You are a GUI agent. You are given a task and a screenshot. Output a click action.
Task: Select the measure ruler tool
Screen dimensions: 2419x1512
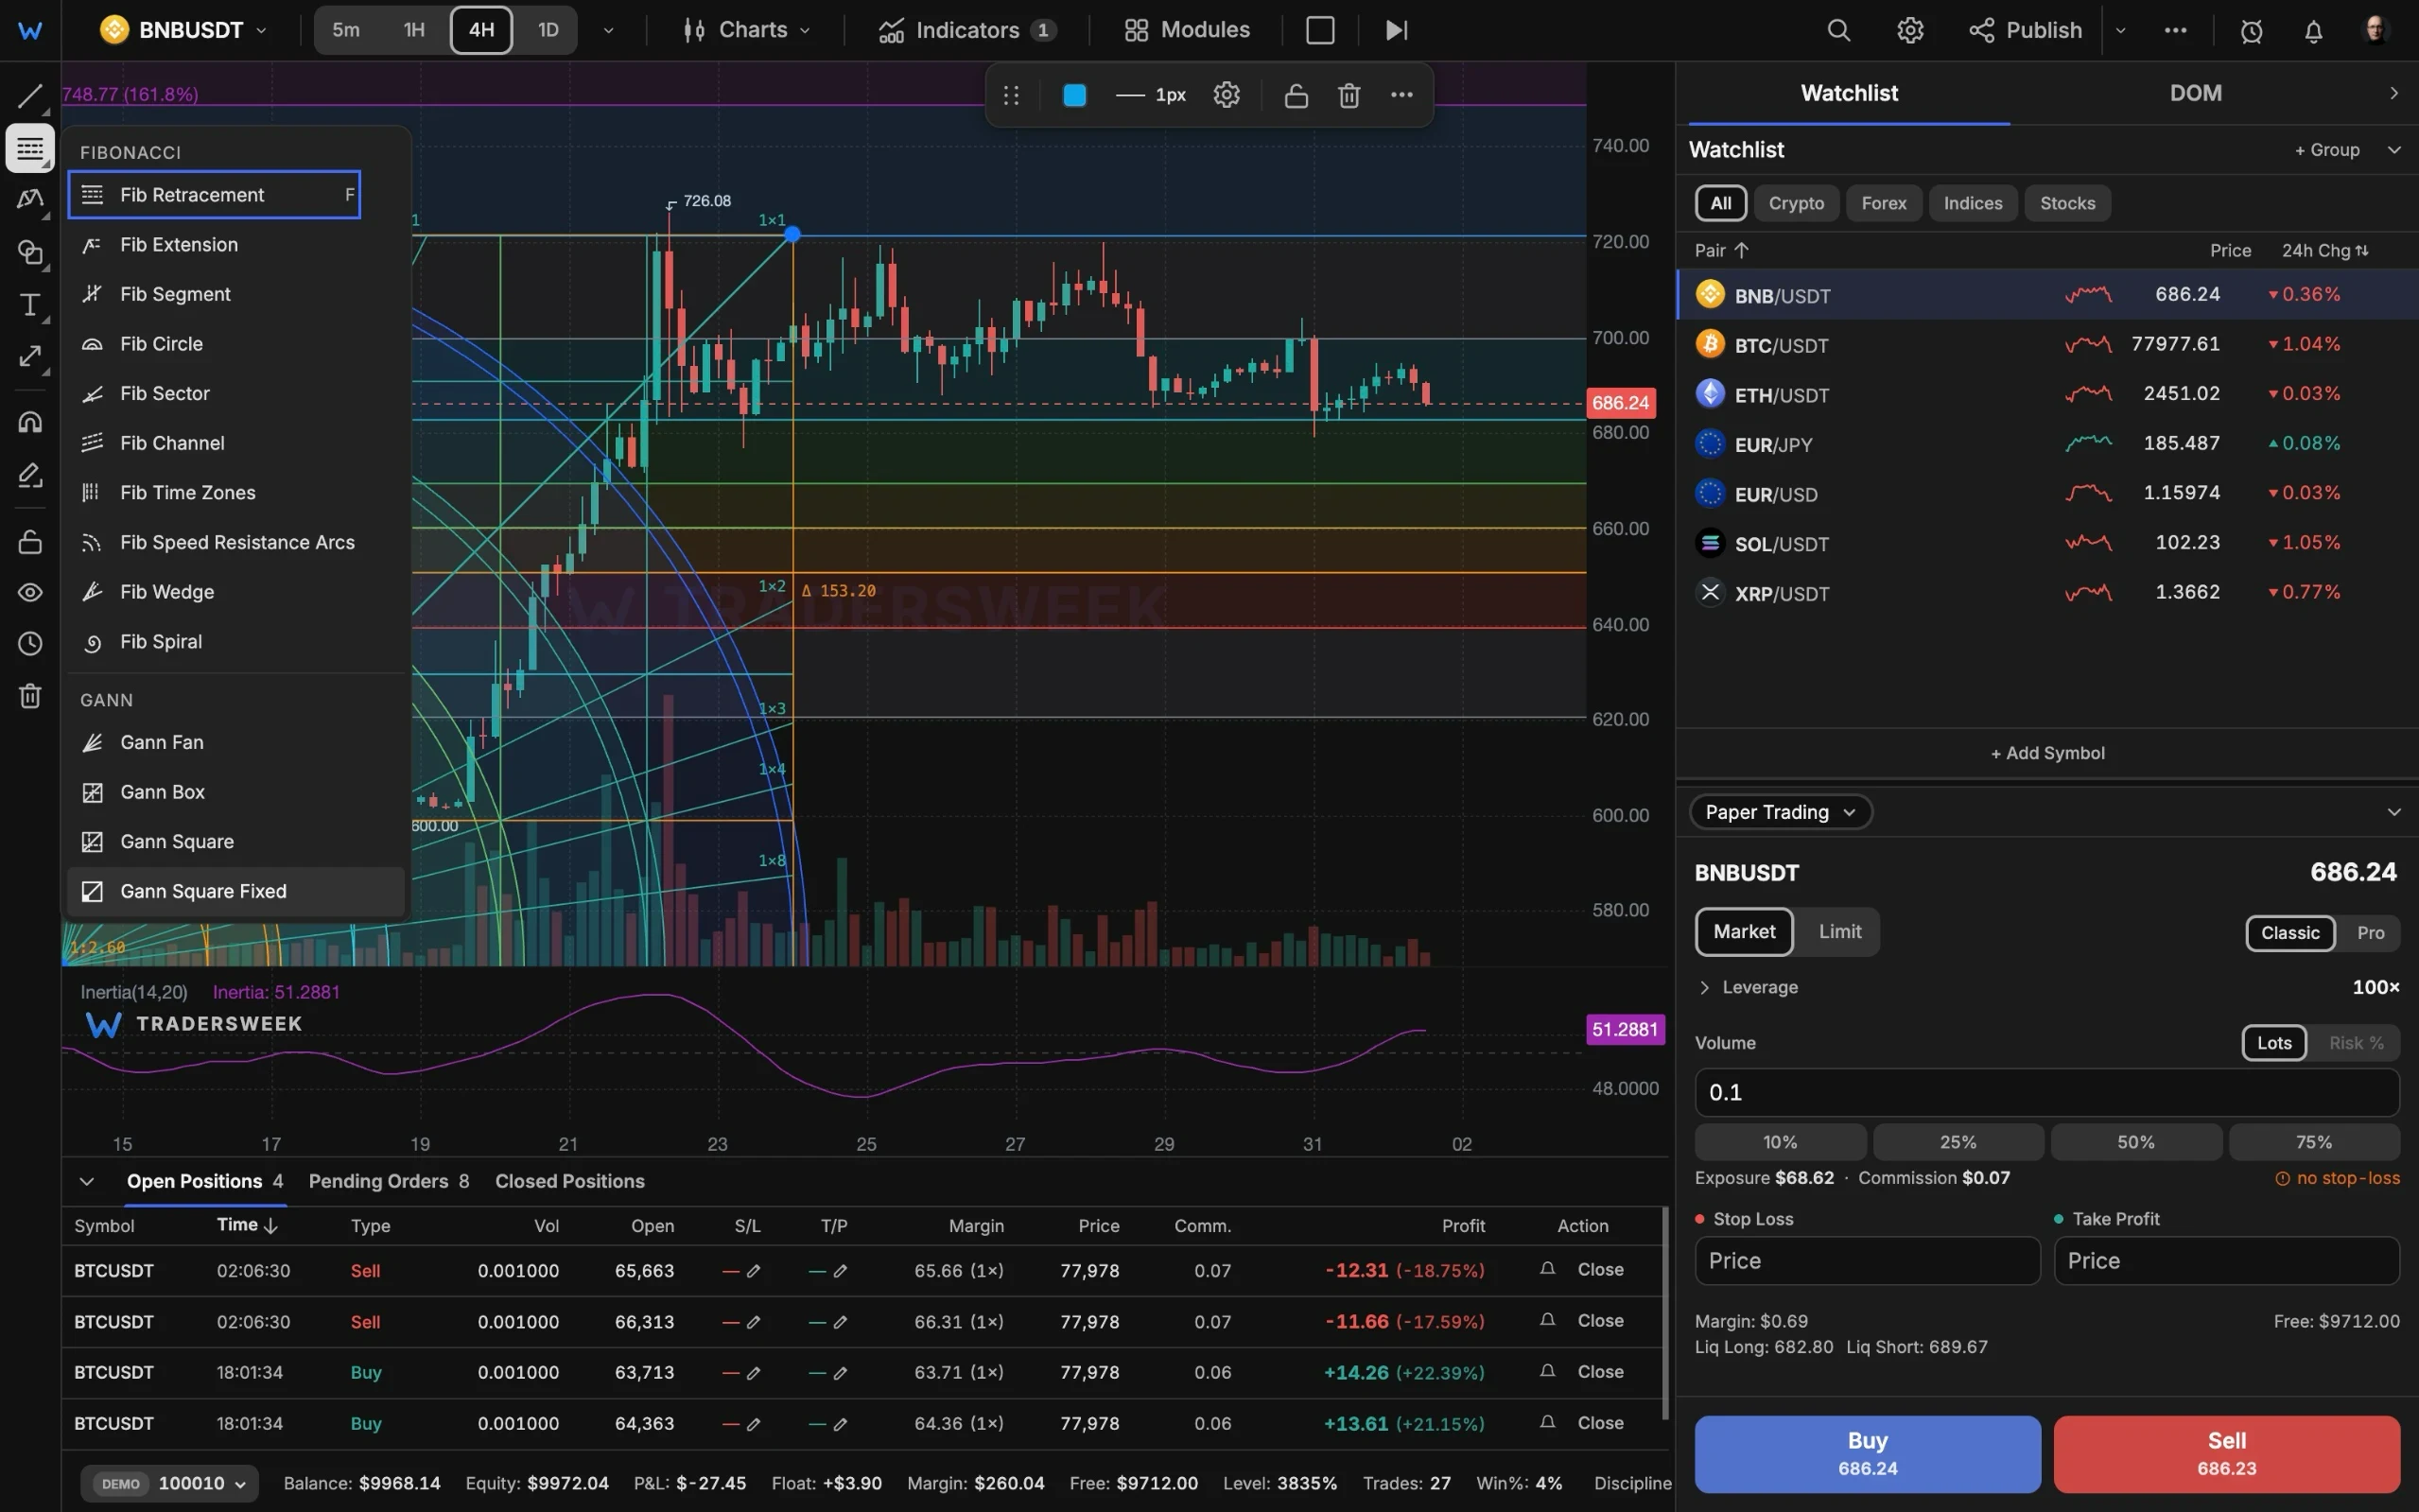coord(30,357)
